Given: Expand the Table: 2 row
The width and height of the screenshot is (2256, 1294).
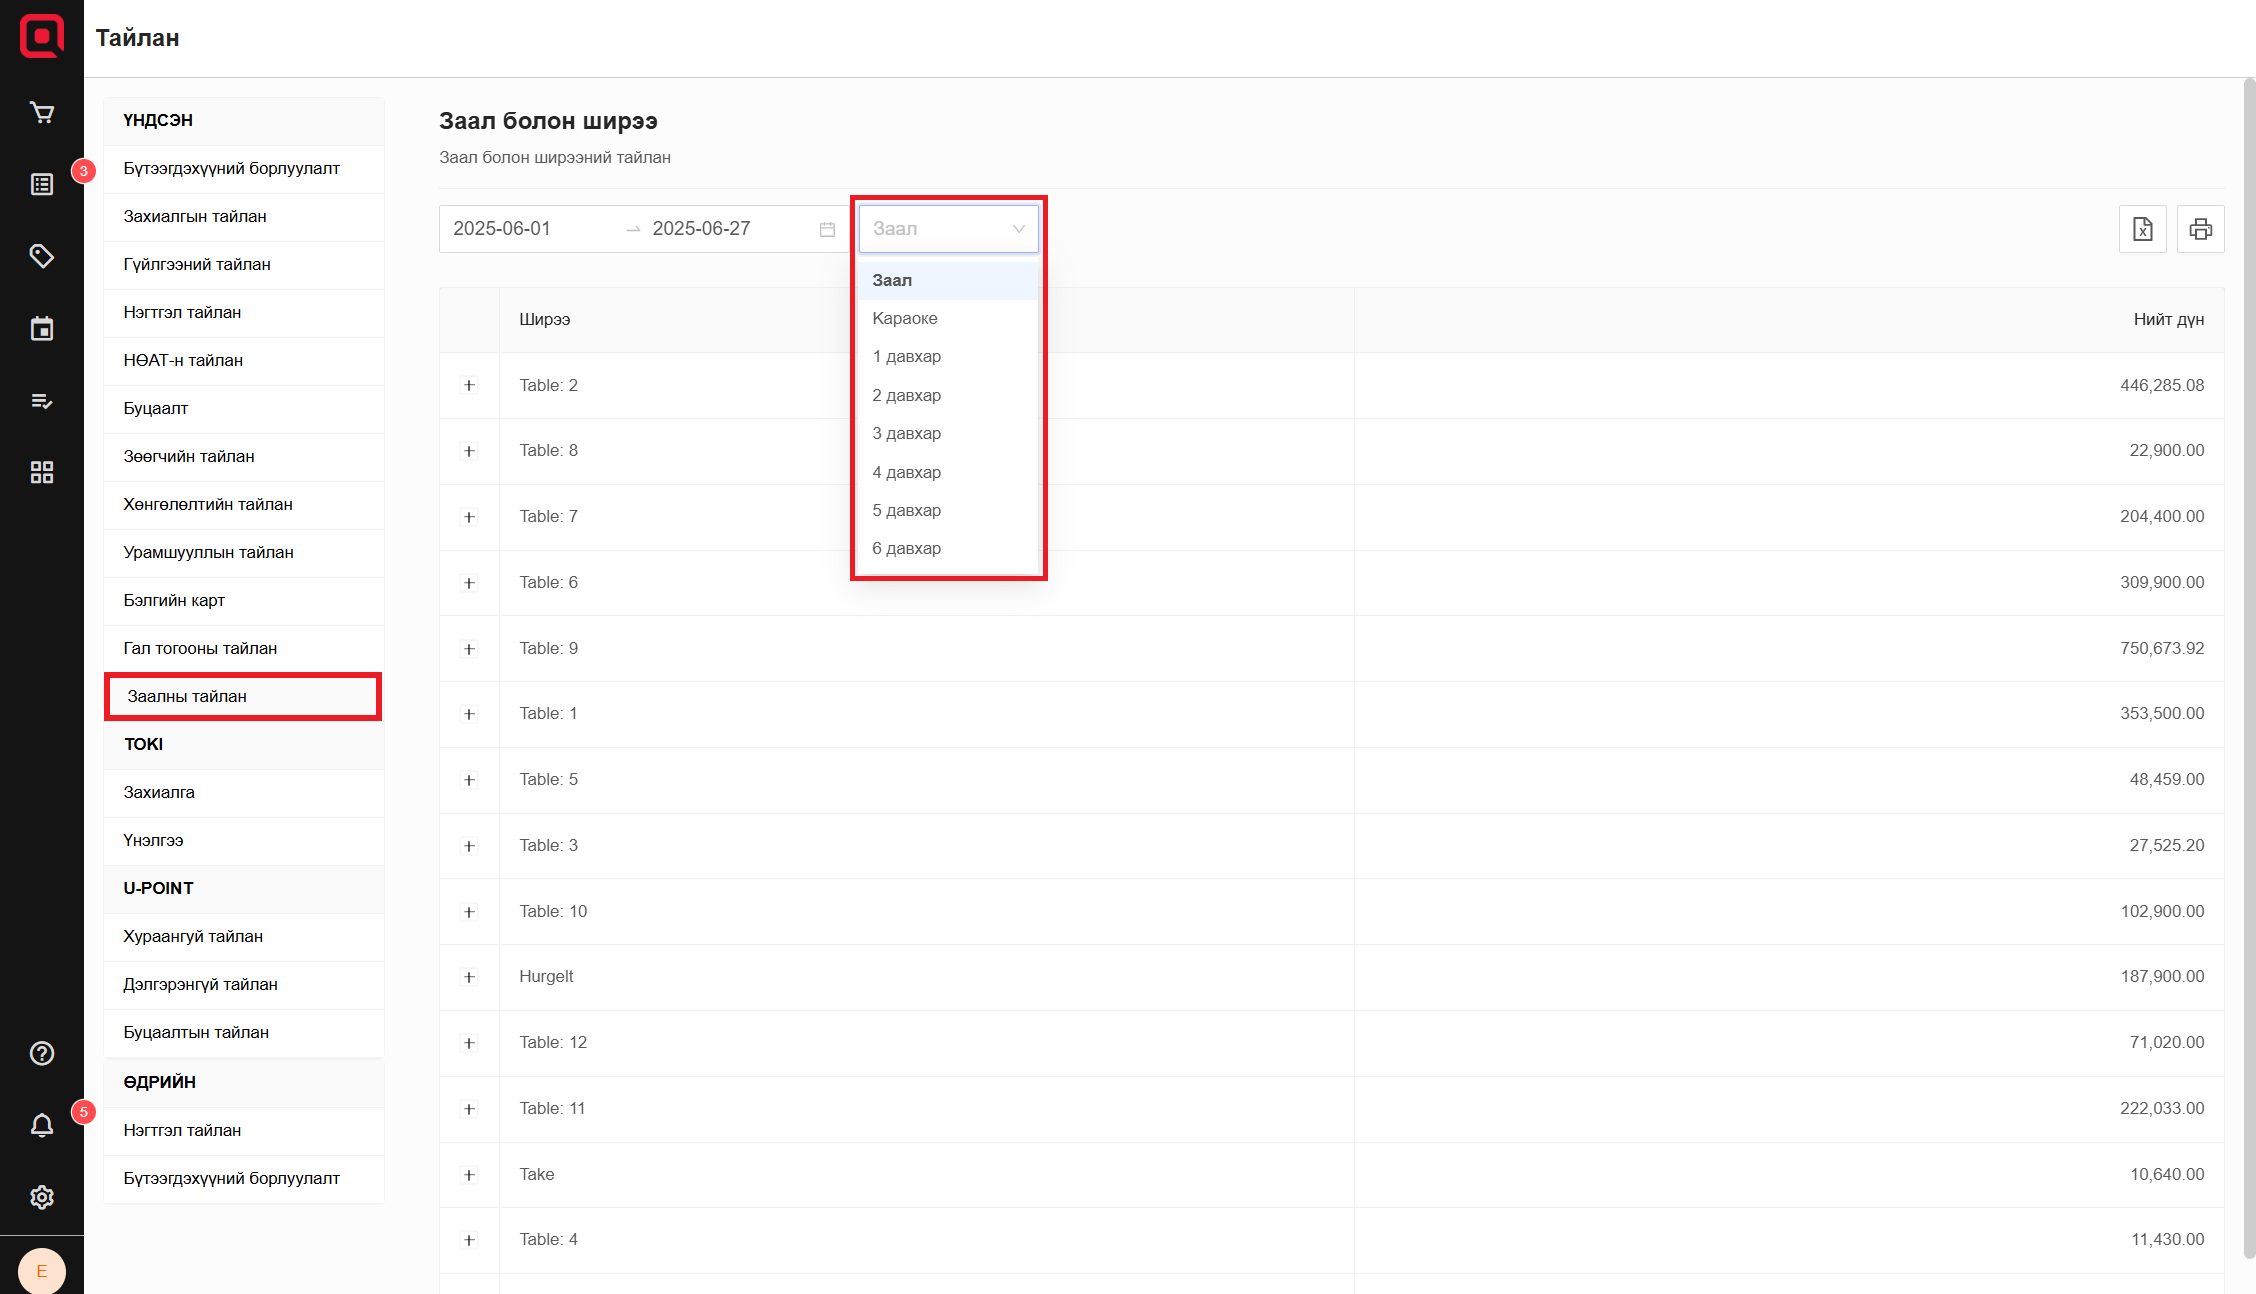Looking at the screenshot, I should coord(469,386).
